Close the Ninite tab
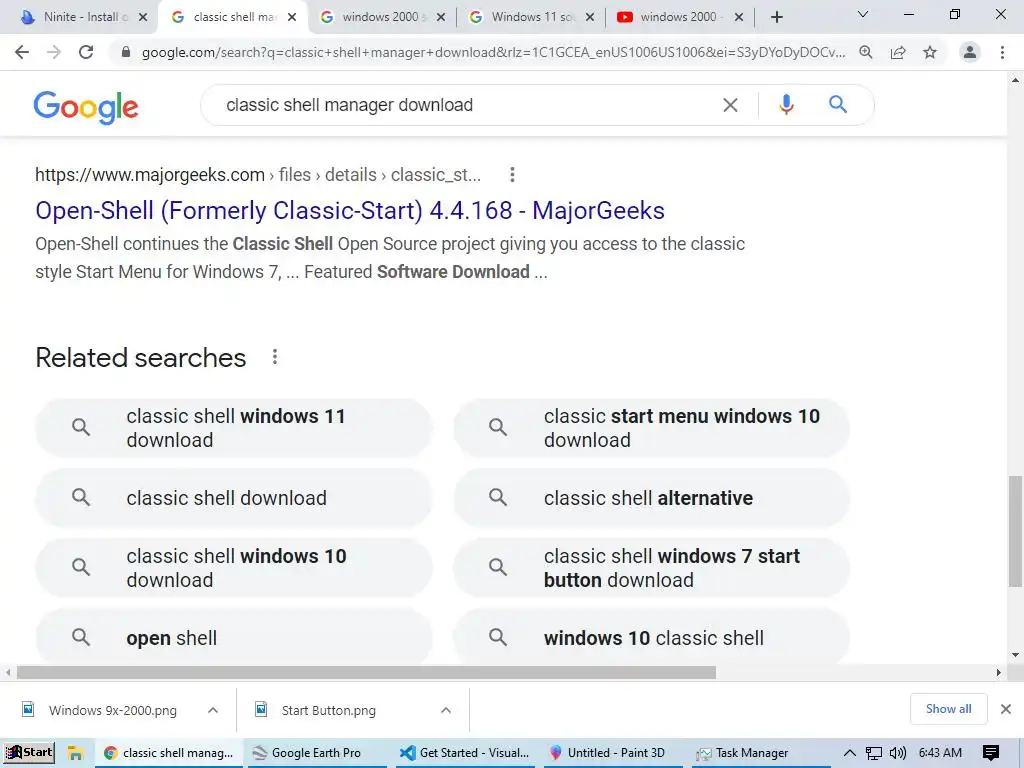The width and height of the screenshot is (1024, 768). (x=143, y=18)
